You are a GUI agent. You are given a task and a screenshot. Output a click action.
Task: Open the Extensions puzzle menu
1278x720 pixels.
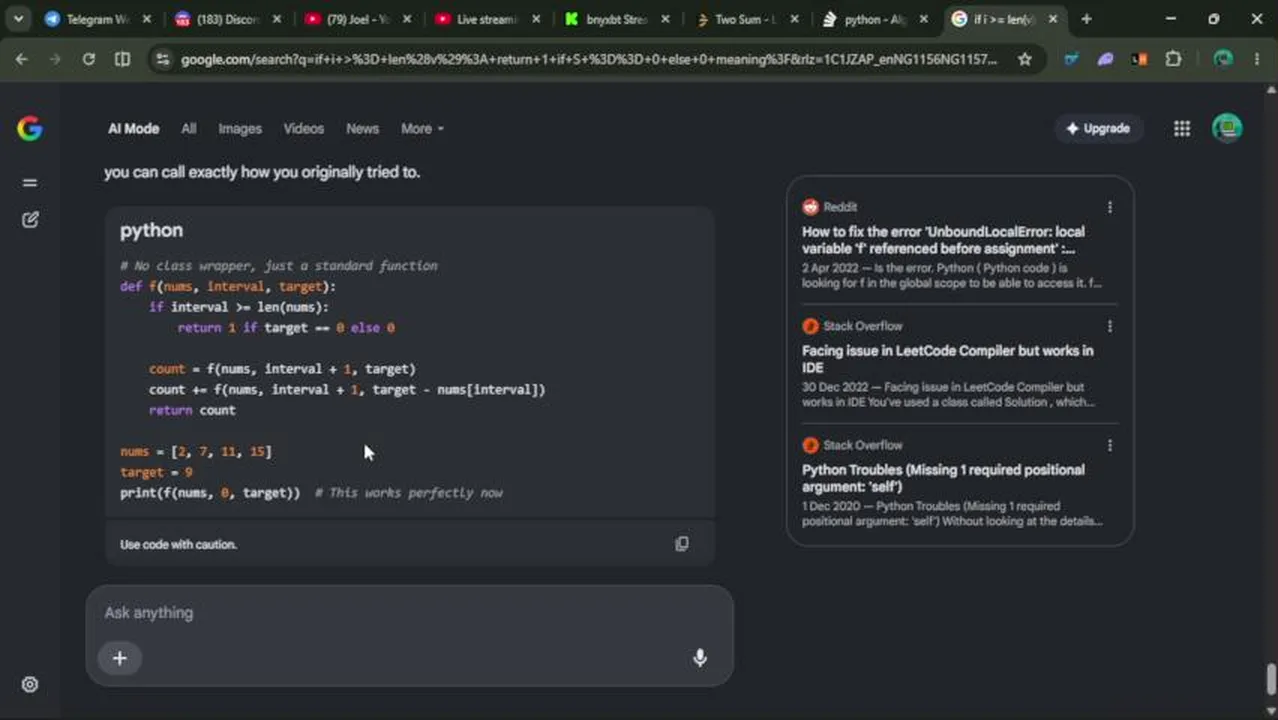1173,59
